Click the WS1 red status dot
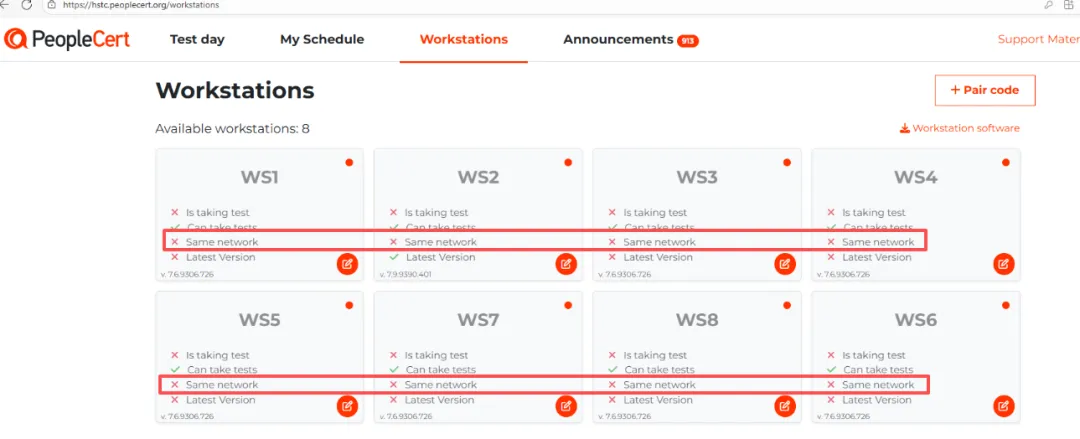The width and height of the screenshot is (1080, 439). tap(349, 162)
